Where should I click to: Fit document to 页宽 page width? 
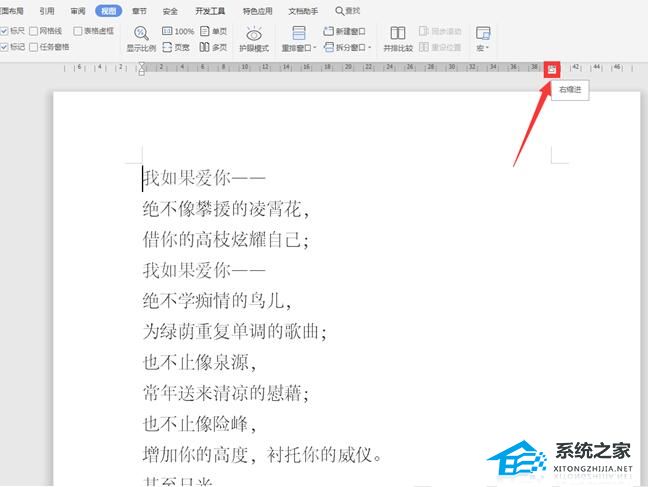tap(176, 47)
